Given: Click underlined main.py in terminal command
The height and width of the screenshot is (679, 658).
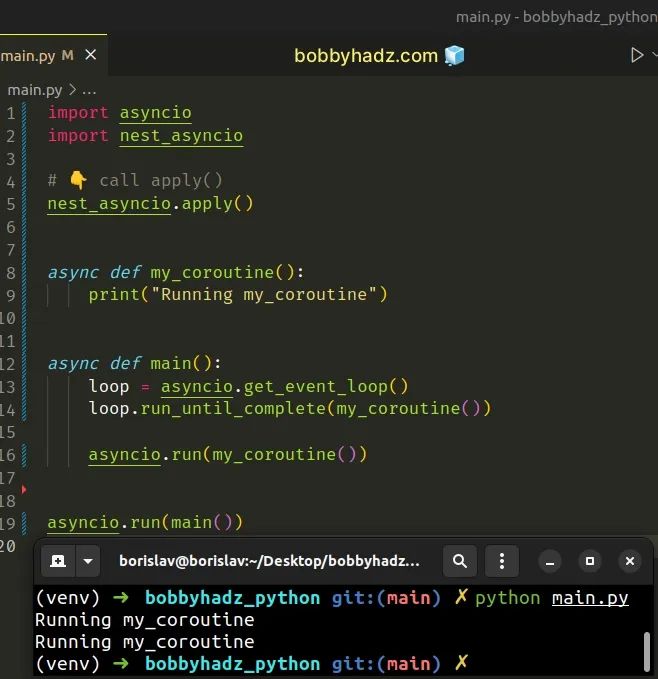Looking at the screenshot, I should point(590,598).
